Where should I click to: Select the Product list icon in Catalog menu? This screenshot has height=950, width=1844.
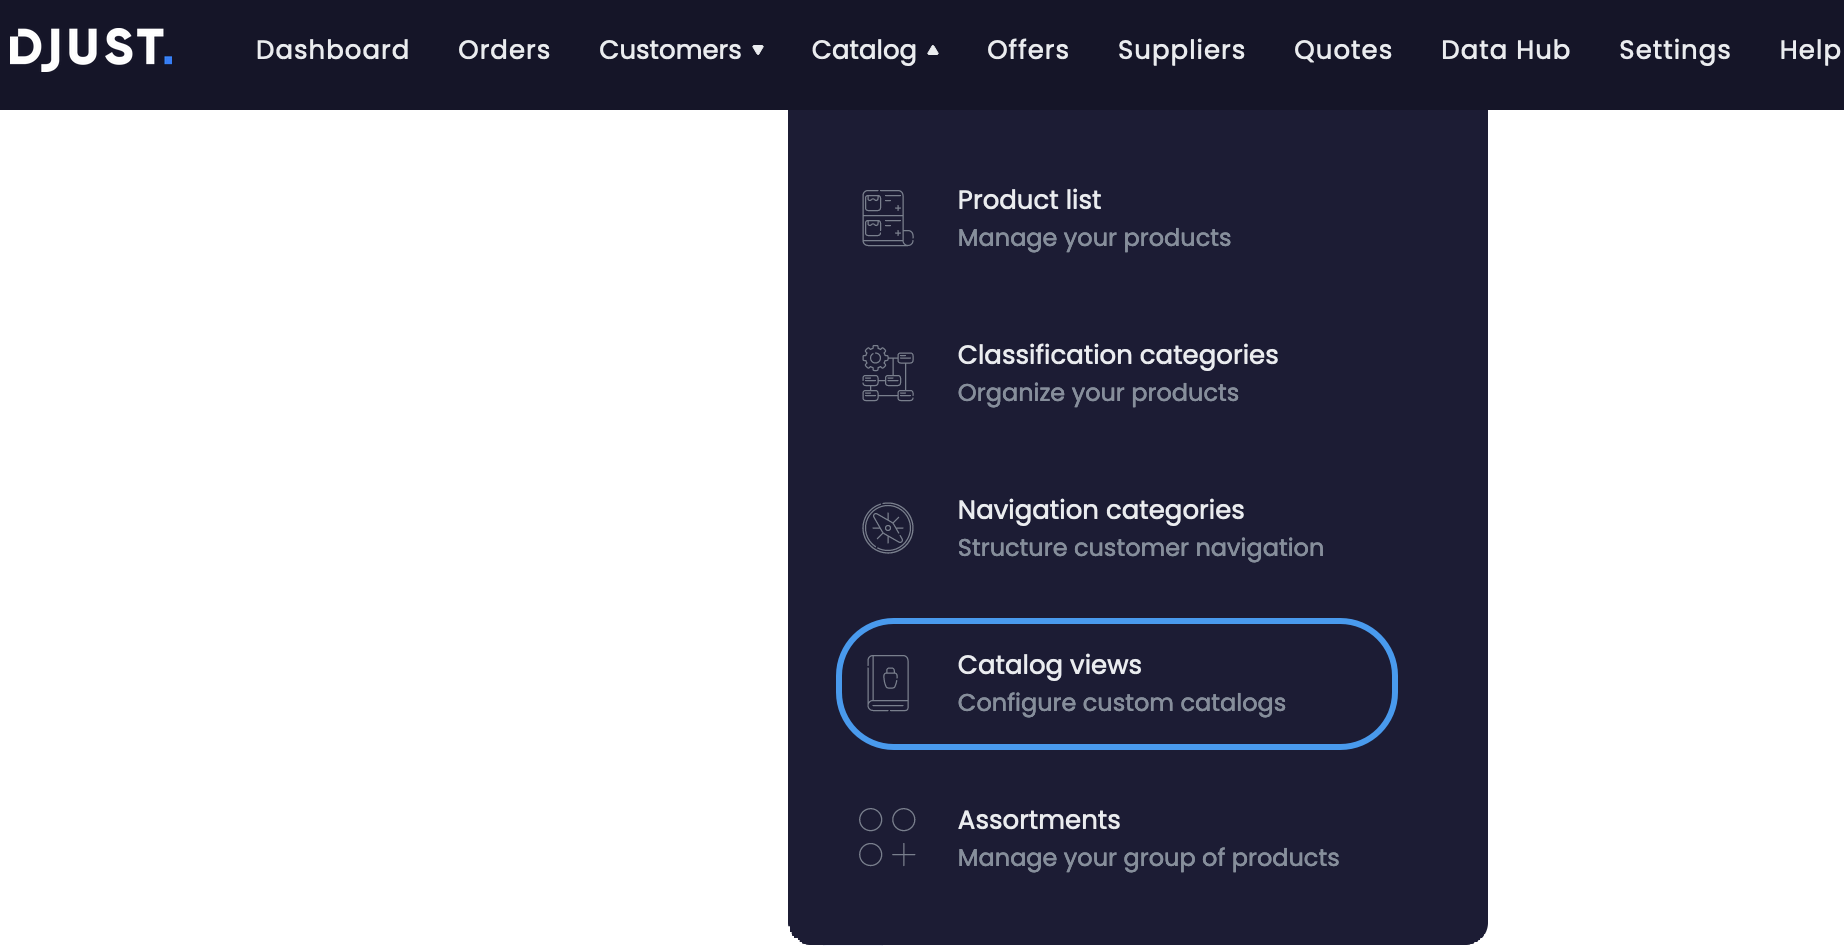(887, 218)
